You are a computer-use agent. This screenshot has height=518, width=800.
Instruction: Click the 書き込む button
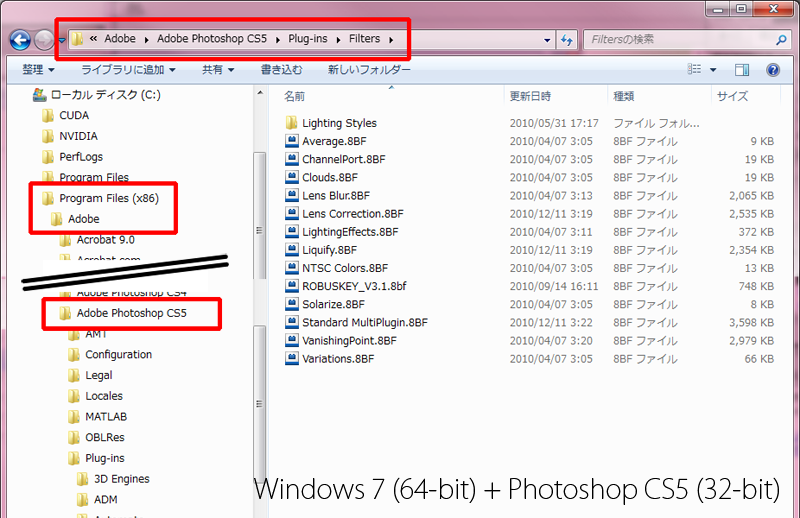pos(281,69)
